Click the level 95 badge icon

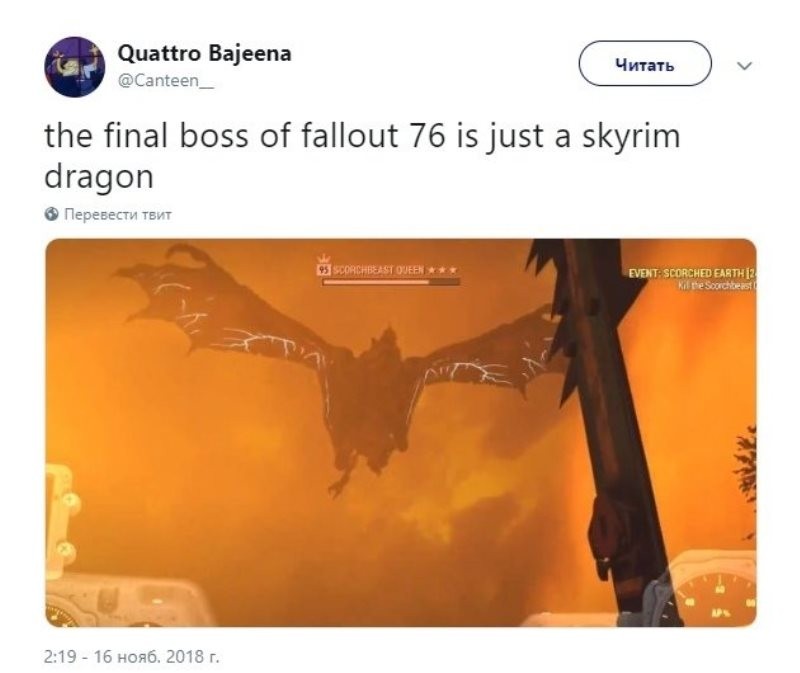point(323,270)
